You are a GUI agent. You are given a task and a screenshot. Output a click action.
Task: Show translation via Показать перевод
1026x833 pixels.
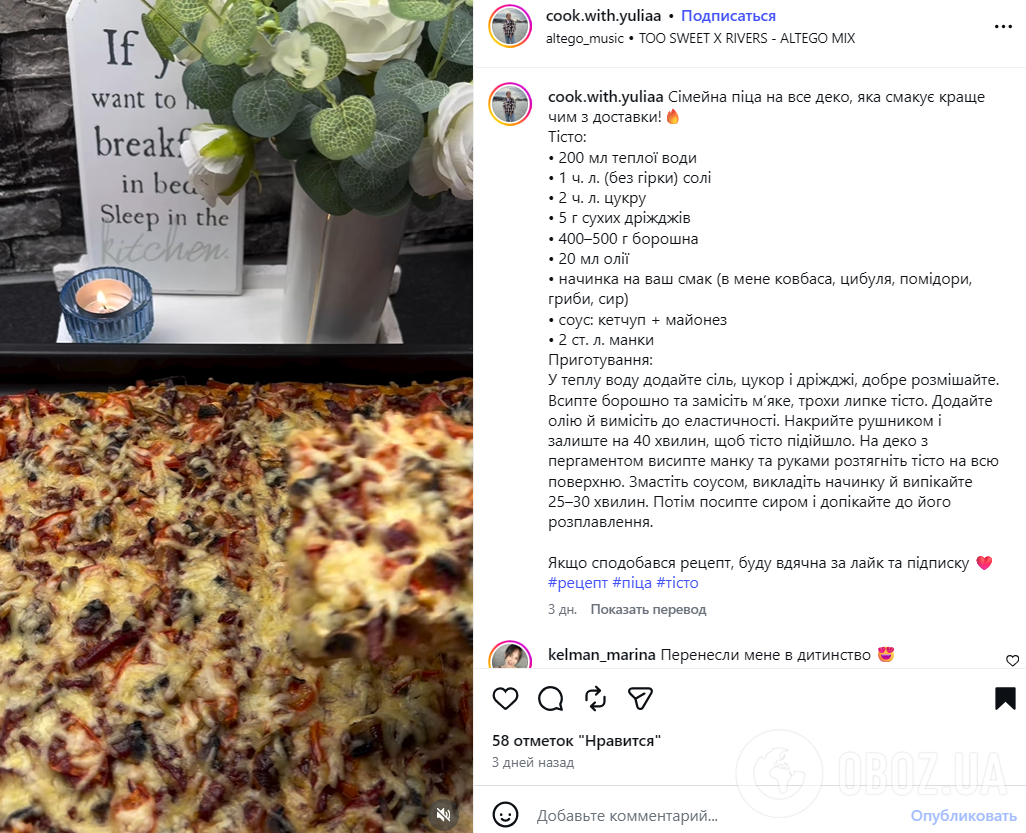[648, 609]
